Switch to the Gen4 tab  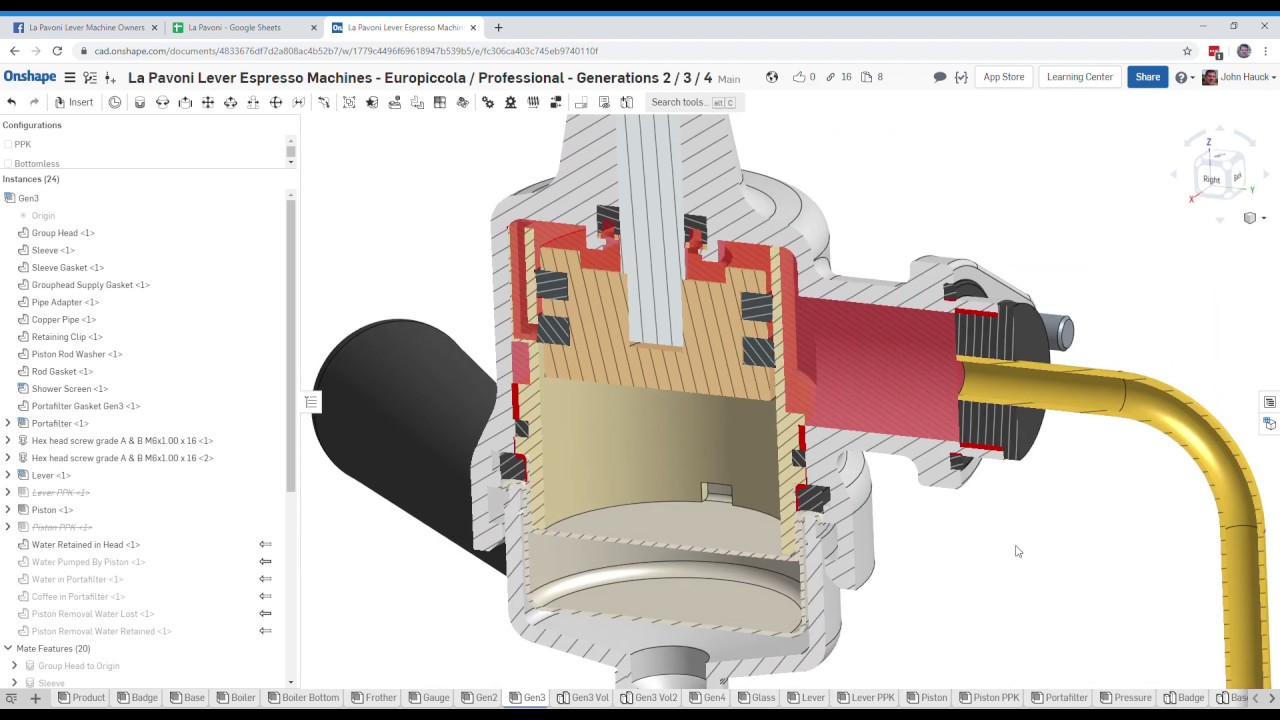[x=708, y=698]
